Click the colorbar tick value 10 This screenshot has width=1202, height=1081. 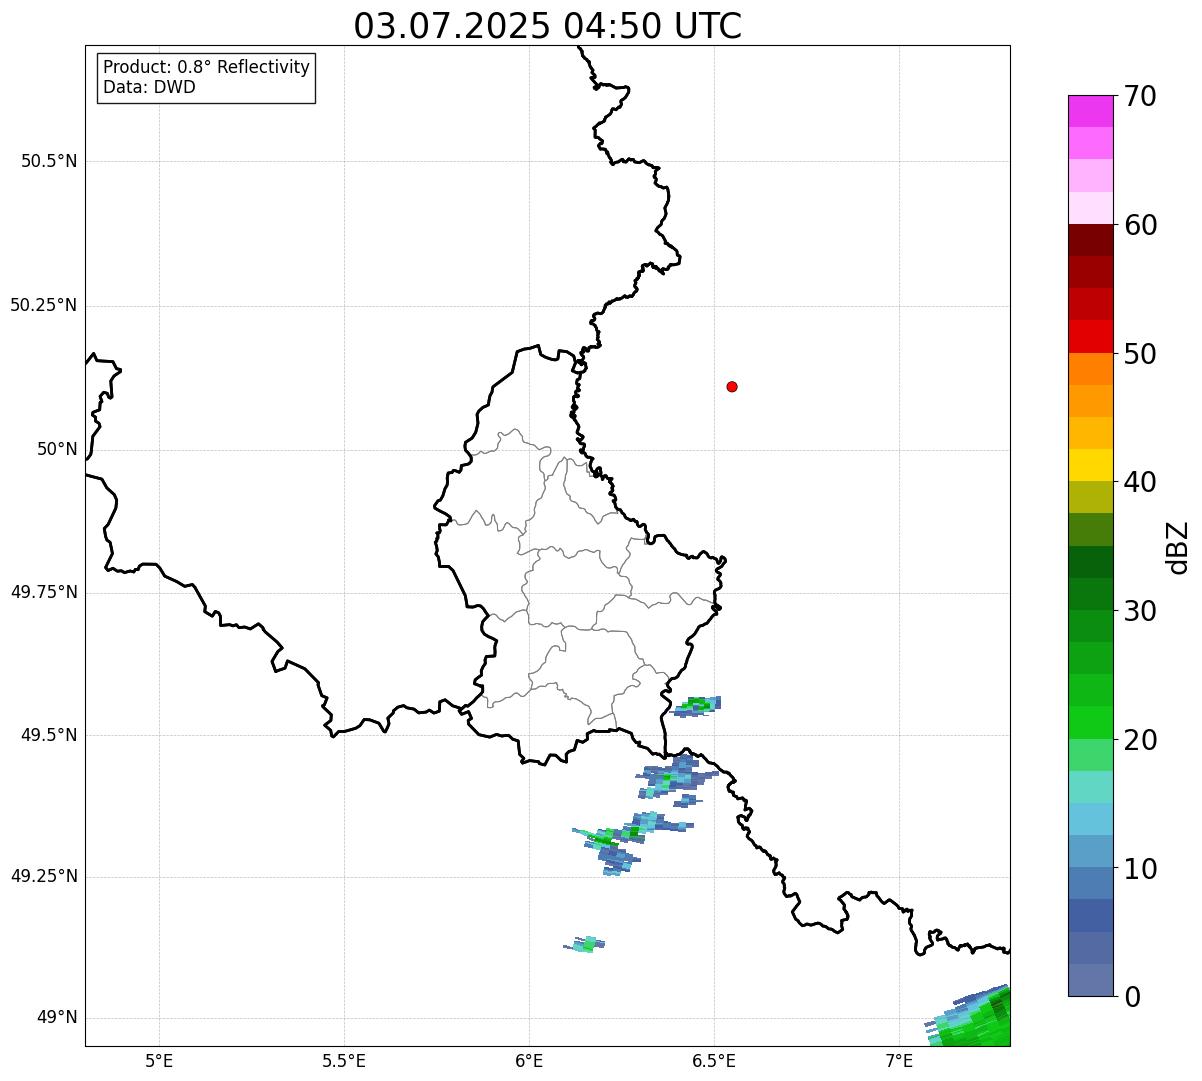pos(1140,868)
